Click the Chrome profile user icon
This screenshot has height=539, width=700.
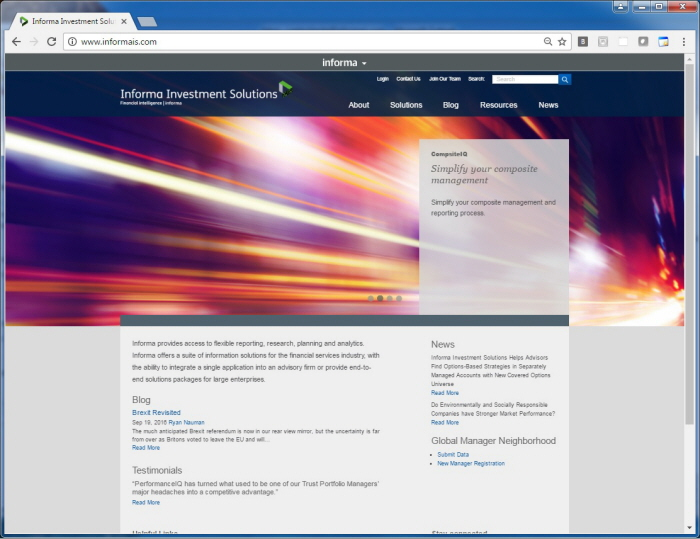click(x=621, y=6)
